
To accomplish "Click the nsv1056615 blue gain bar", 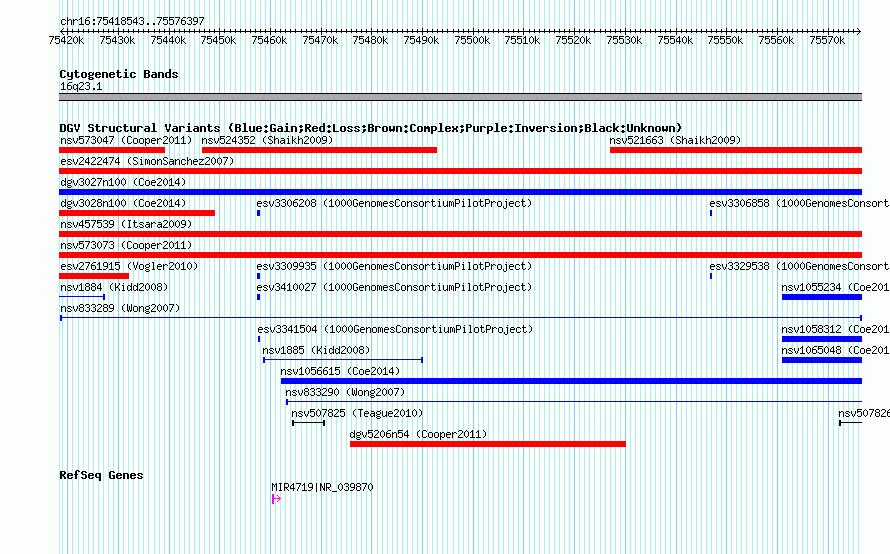I will point(571,381).
